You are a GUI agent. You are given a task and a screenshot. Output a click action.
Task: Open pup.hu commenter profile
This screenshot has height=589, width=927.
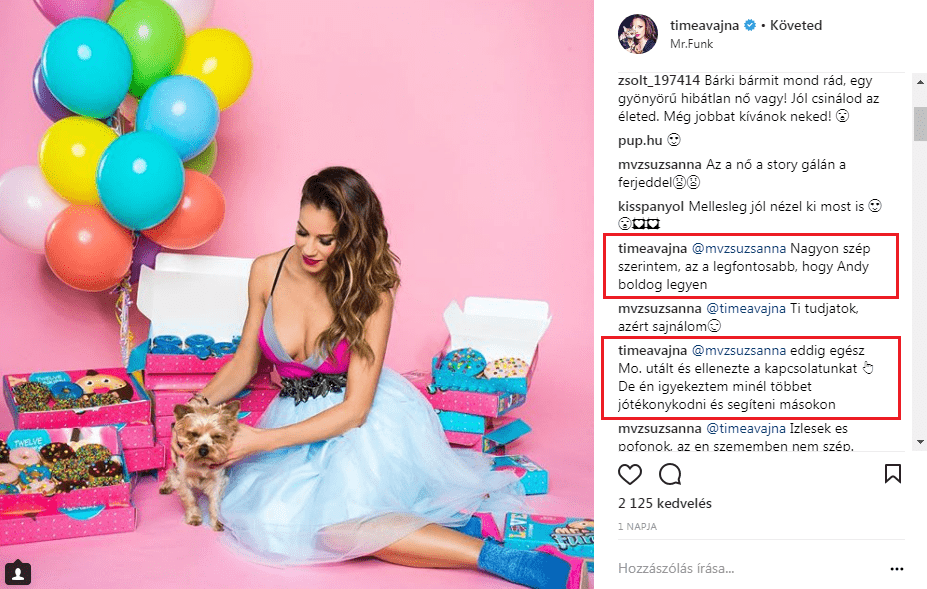pyautogui.click(x=640, y=141)
